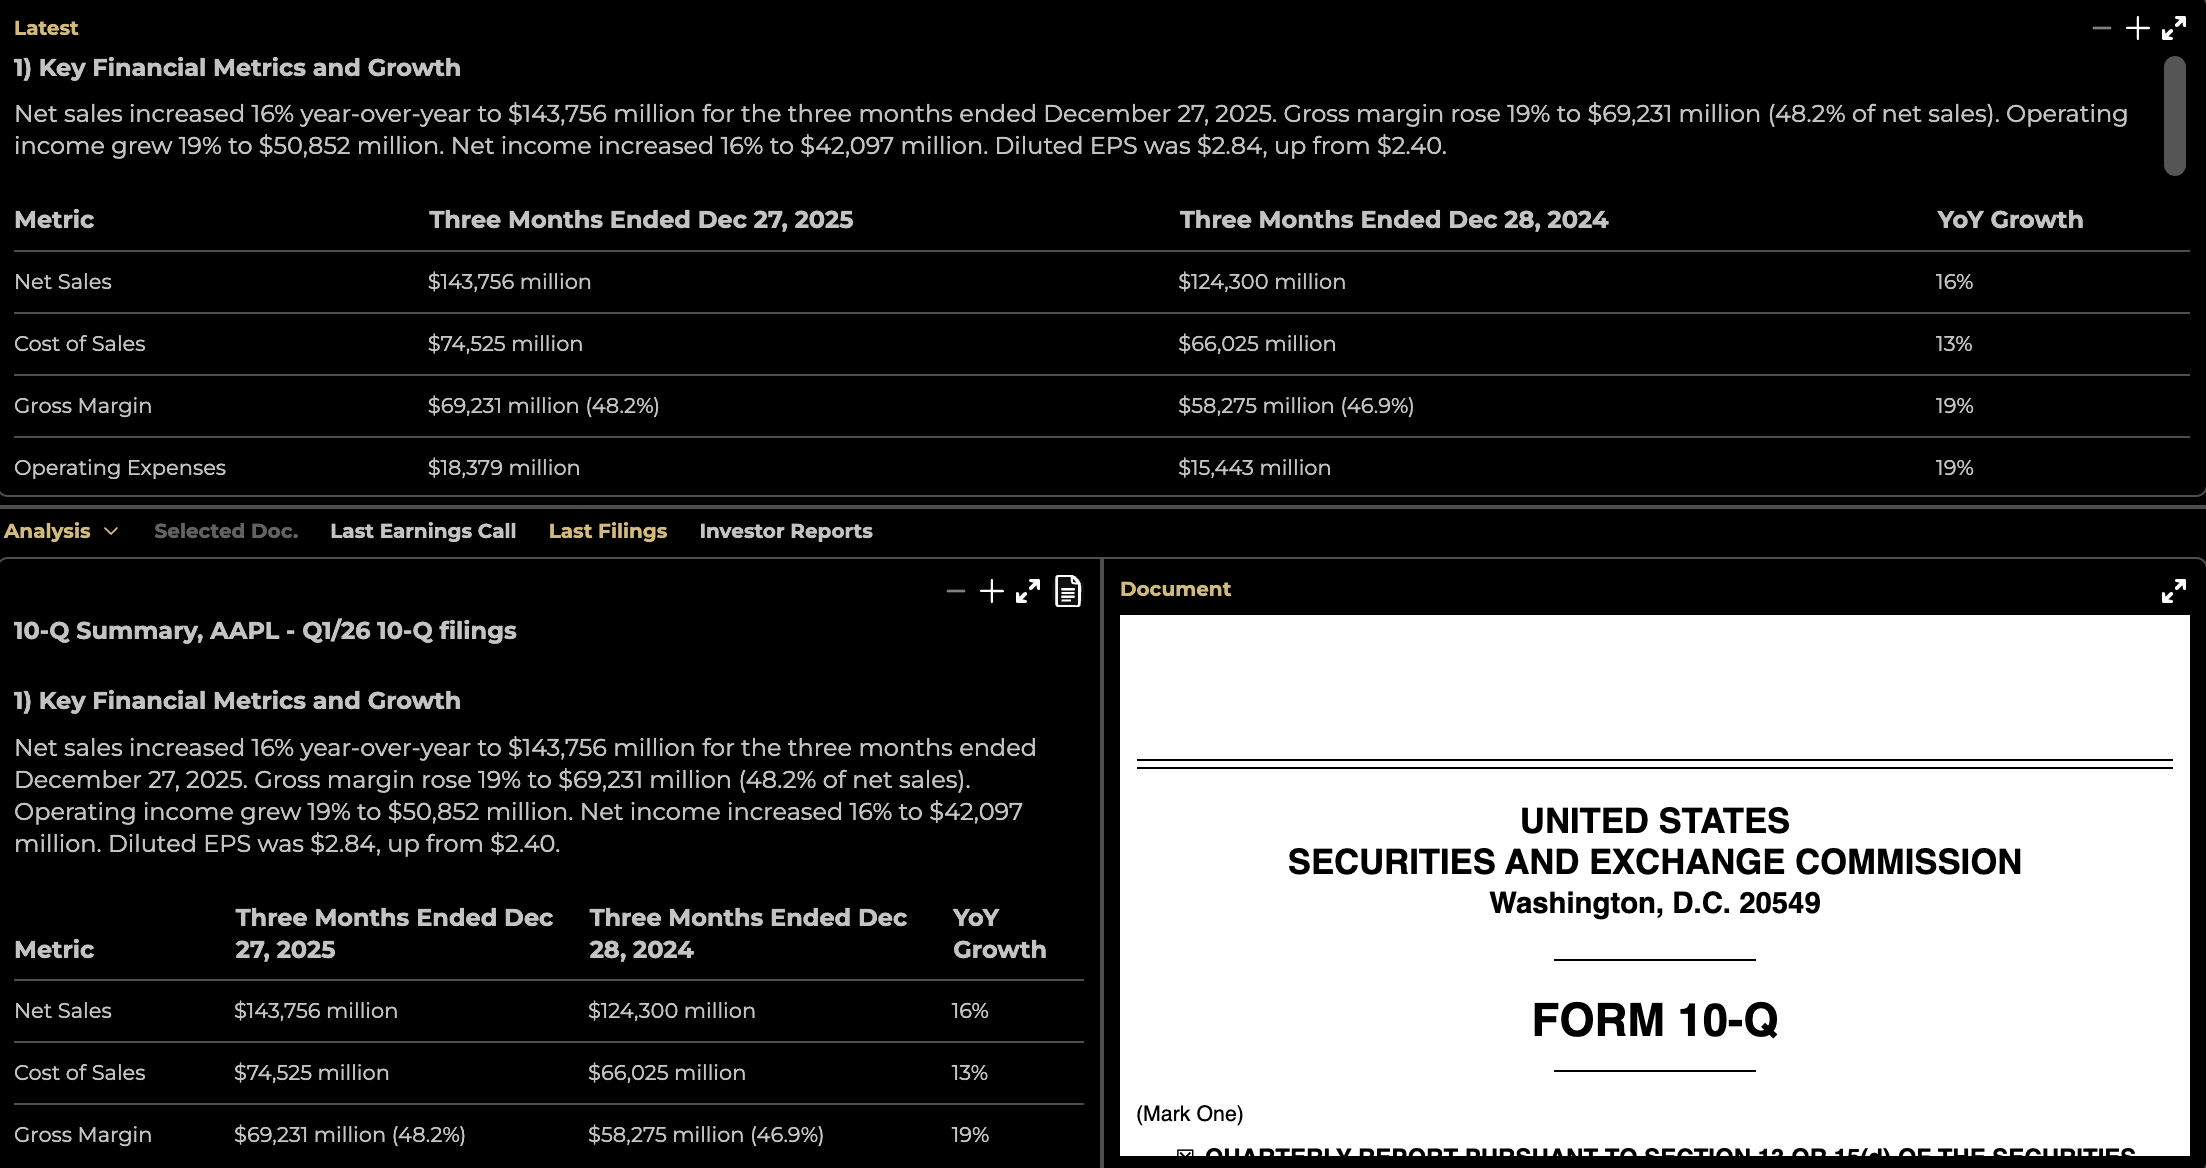Click the FORM 10-Q title in document
This screenshot has width=2206, height=1168.
pos(1654,1020)
